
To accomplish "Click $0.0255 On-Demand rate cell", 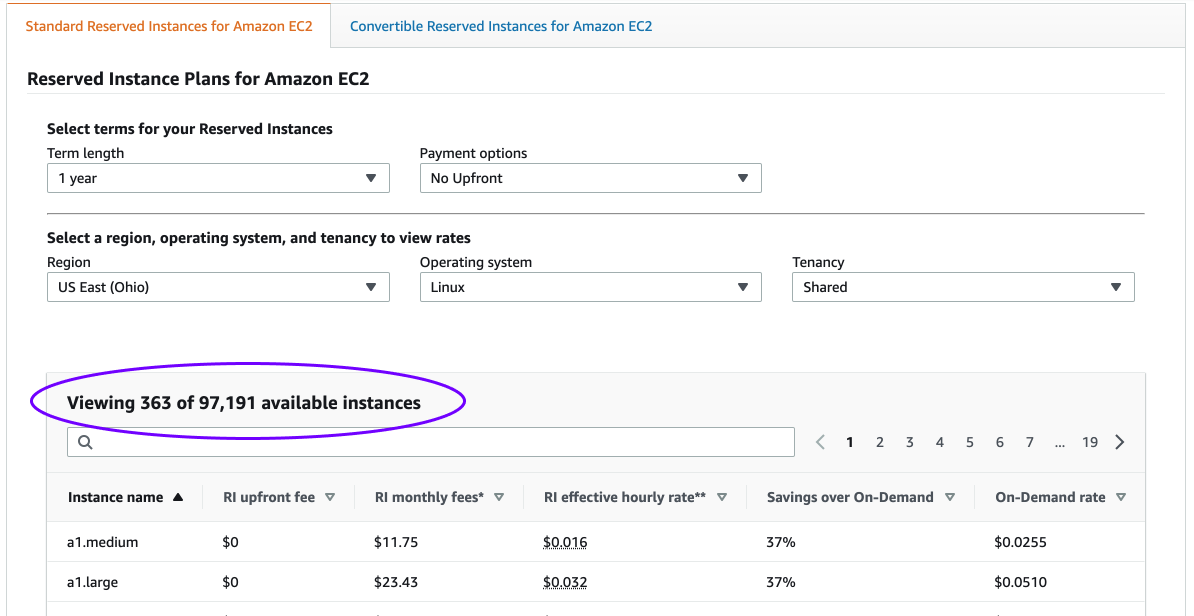I will (x=1020, y=543).
